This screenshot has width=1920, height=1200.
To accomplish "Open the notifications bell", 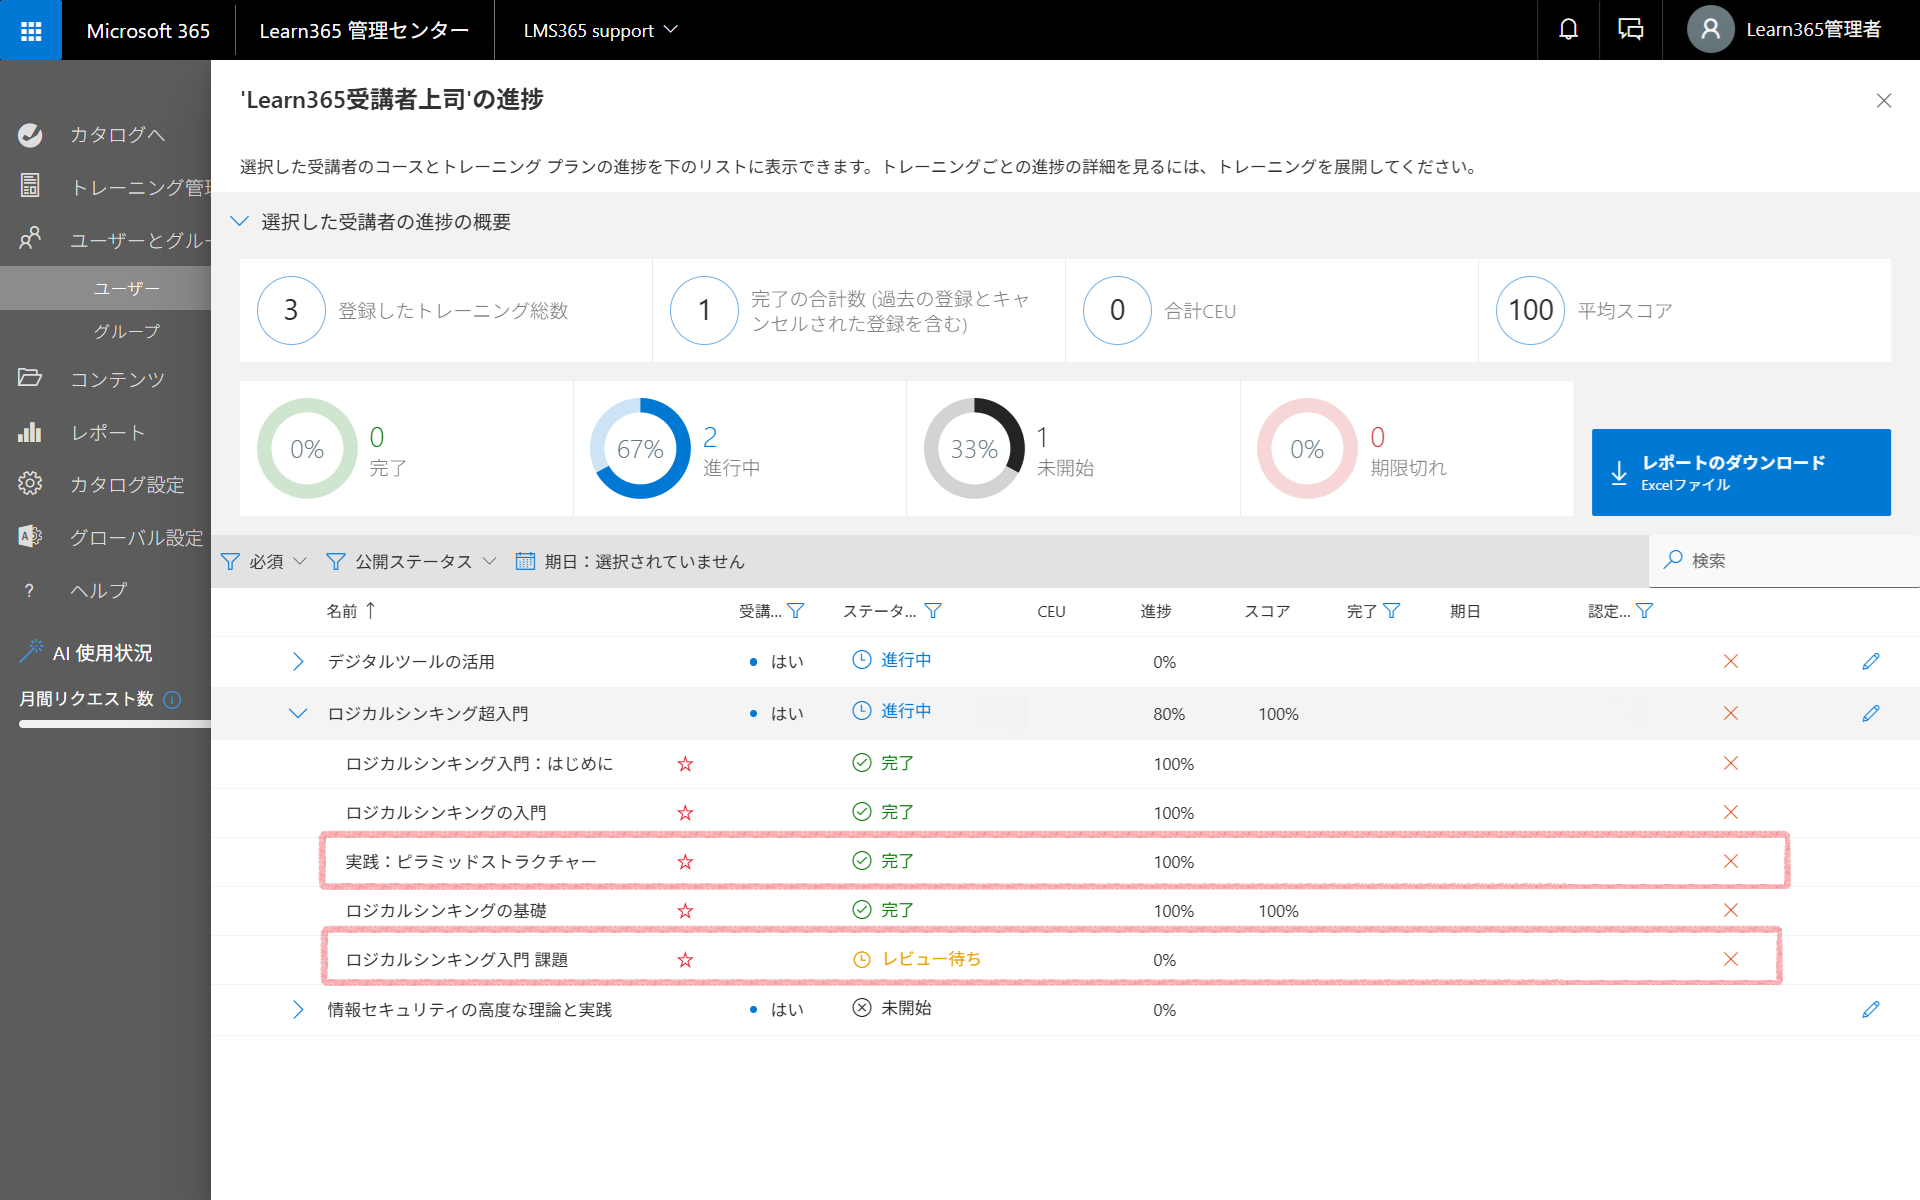I will tap(1568, 30).
